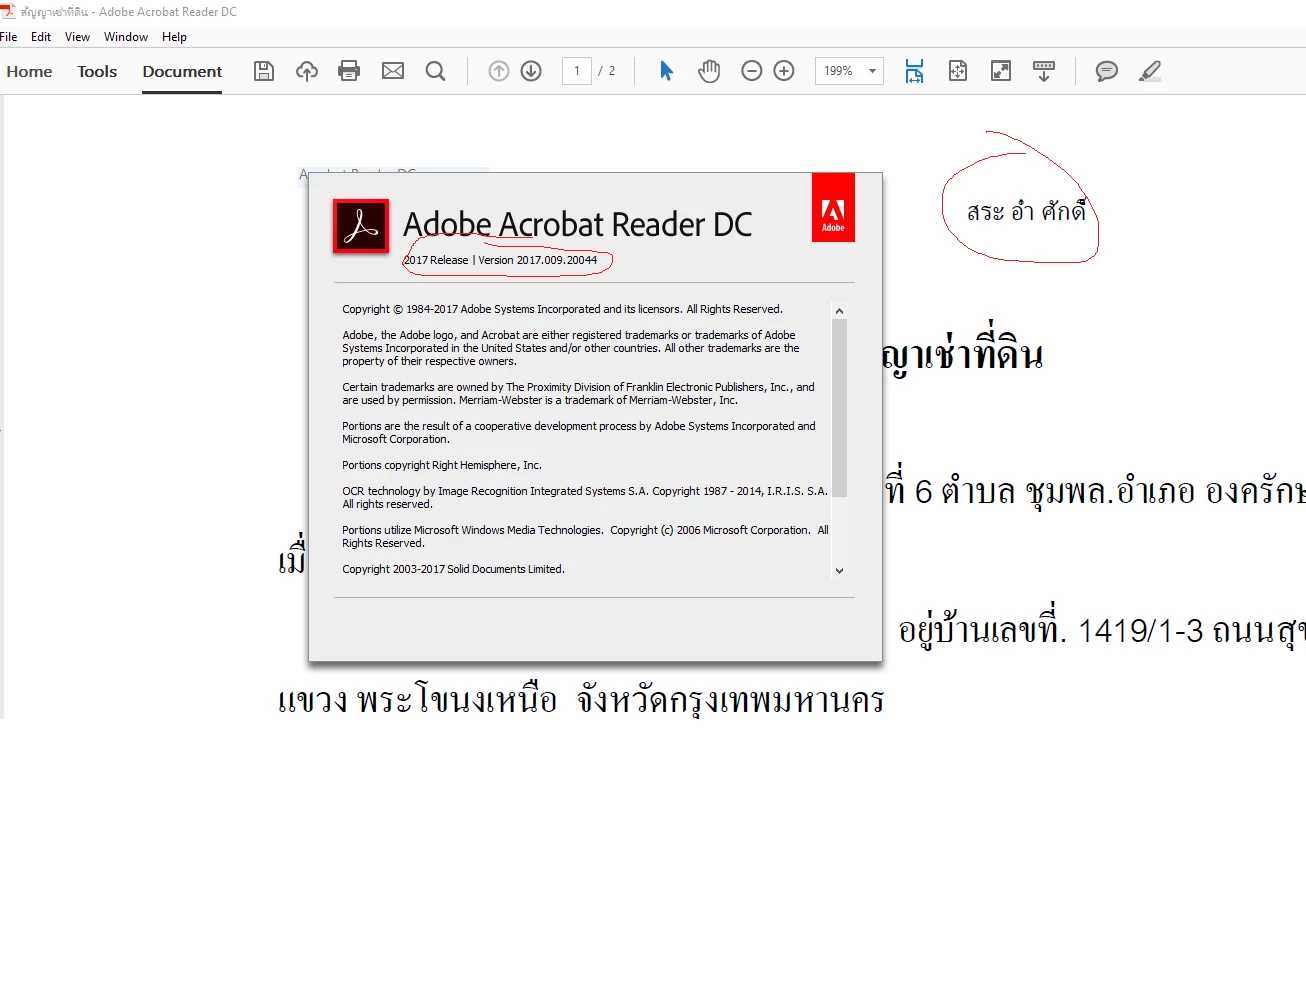Zoom in with the plus icon
This screenshot has width=1306, height=998.
coord(784,71)
